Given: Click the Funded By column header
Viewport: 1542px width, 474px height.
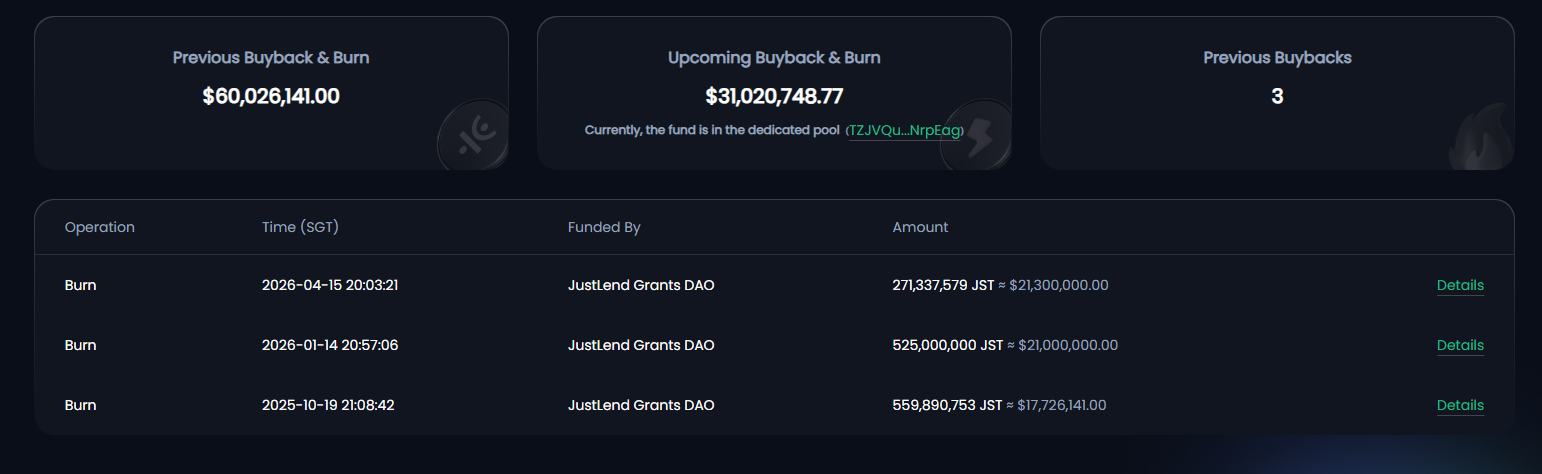Looking at the screenshot, I should click(x=604, y=227).
